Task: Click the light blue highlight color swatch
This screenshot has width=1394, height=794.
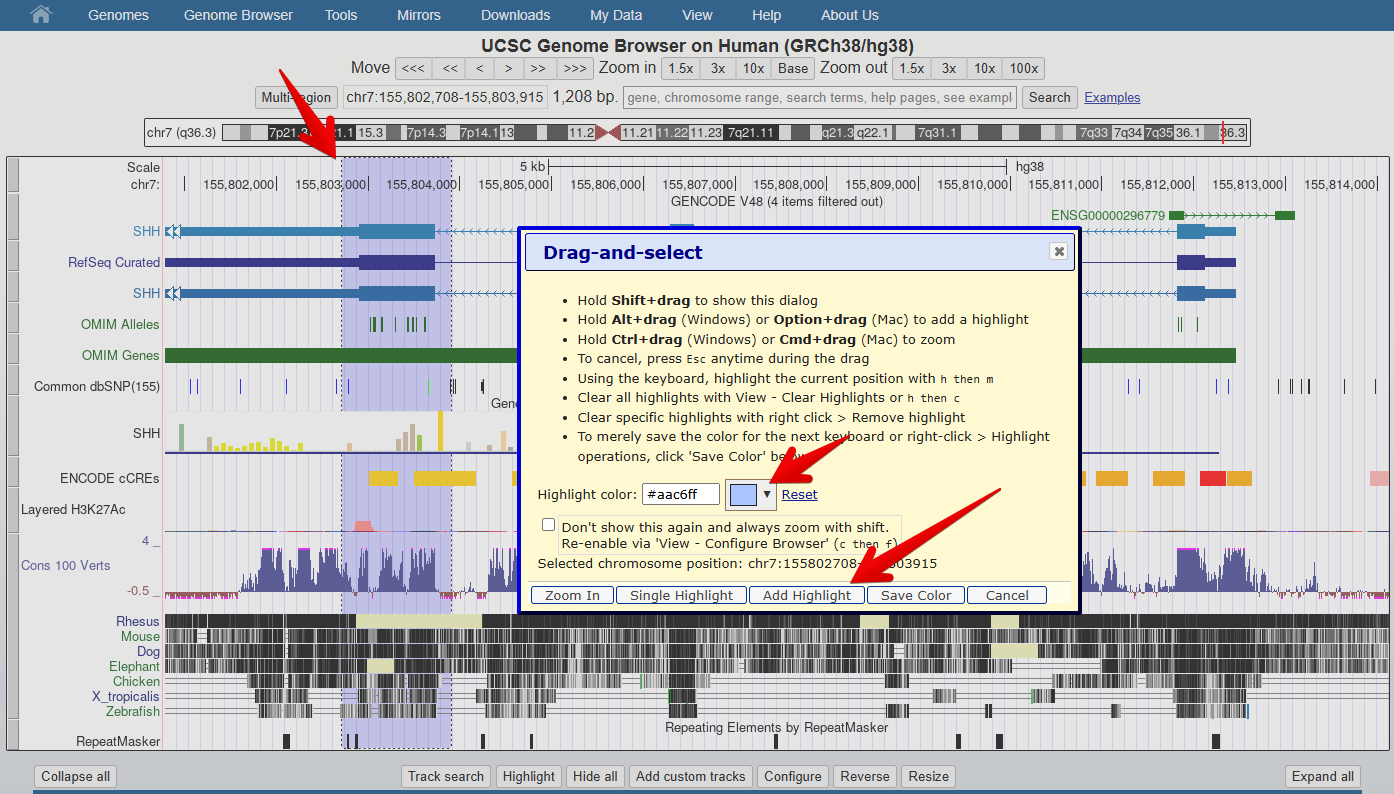Action: click(743, 494)
